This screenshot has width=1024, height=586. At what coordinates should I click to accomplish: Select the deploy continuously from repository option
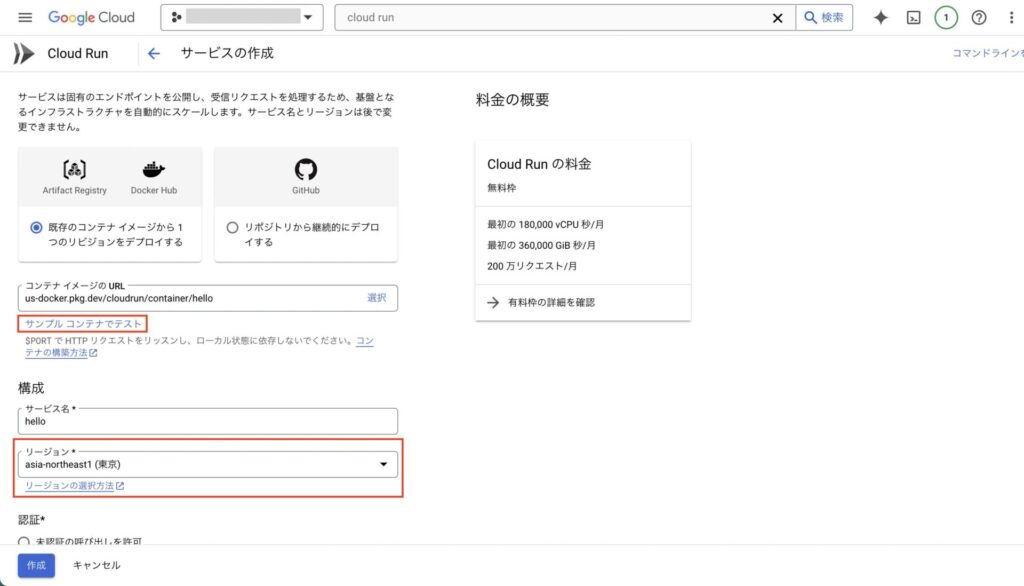[232, 227]
